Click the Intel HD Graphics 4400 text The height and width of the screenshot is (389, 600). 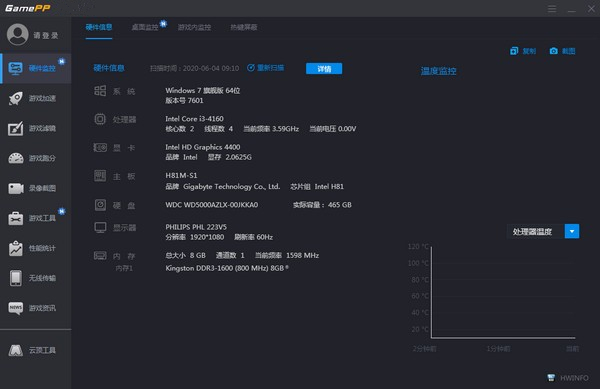coord(203,147)
